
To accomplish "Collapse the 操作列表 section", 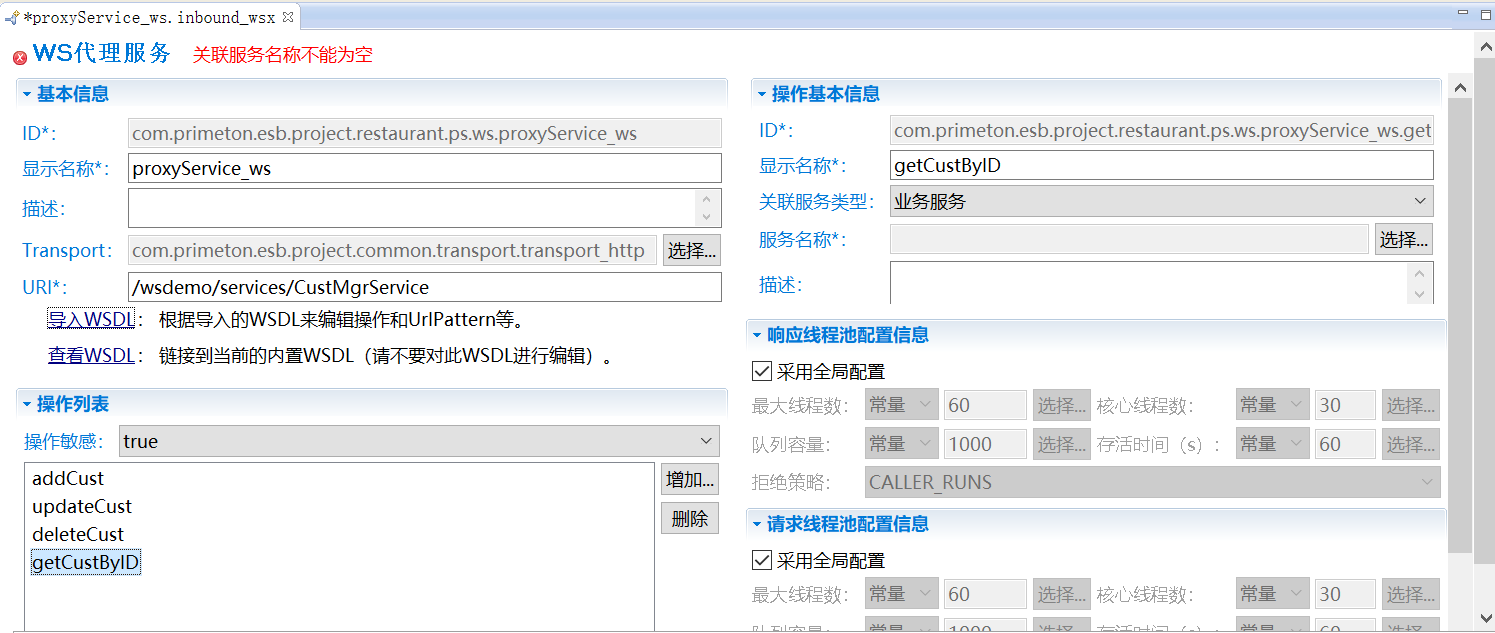I will 27,404.
